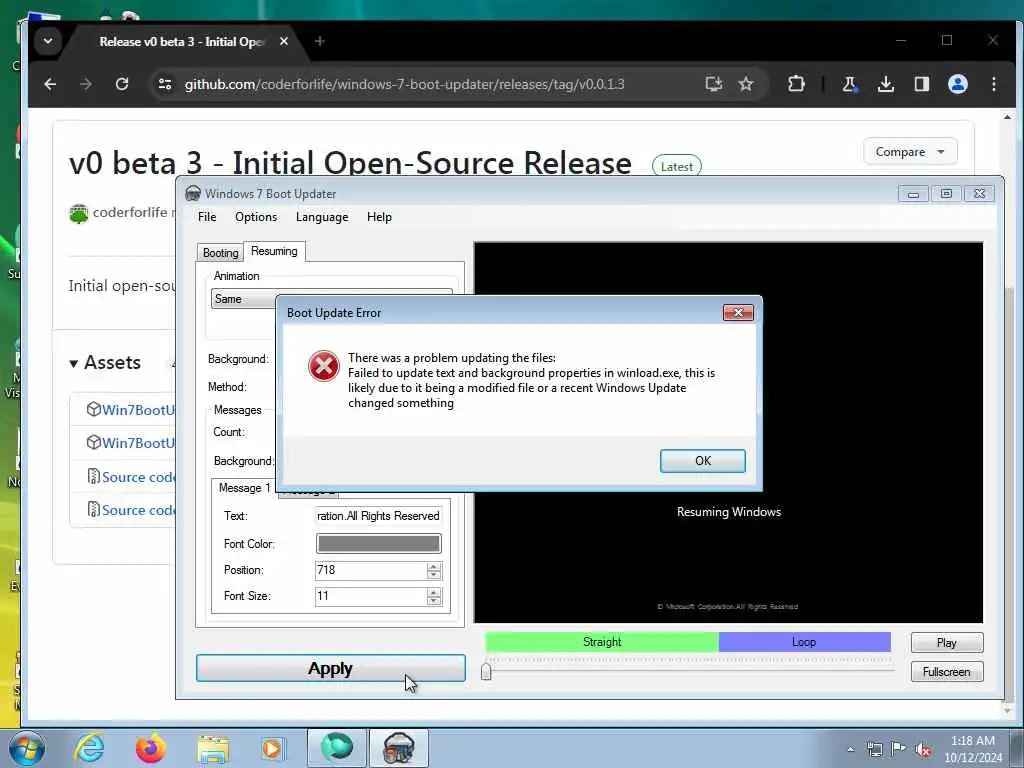Open the Compare dropdown on GitHub
This screenshot has height=768, width=1024.
pyautogui.click(x=910, y=152)
